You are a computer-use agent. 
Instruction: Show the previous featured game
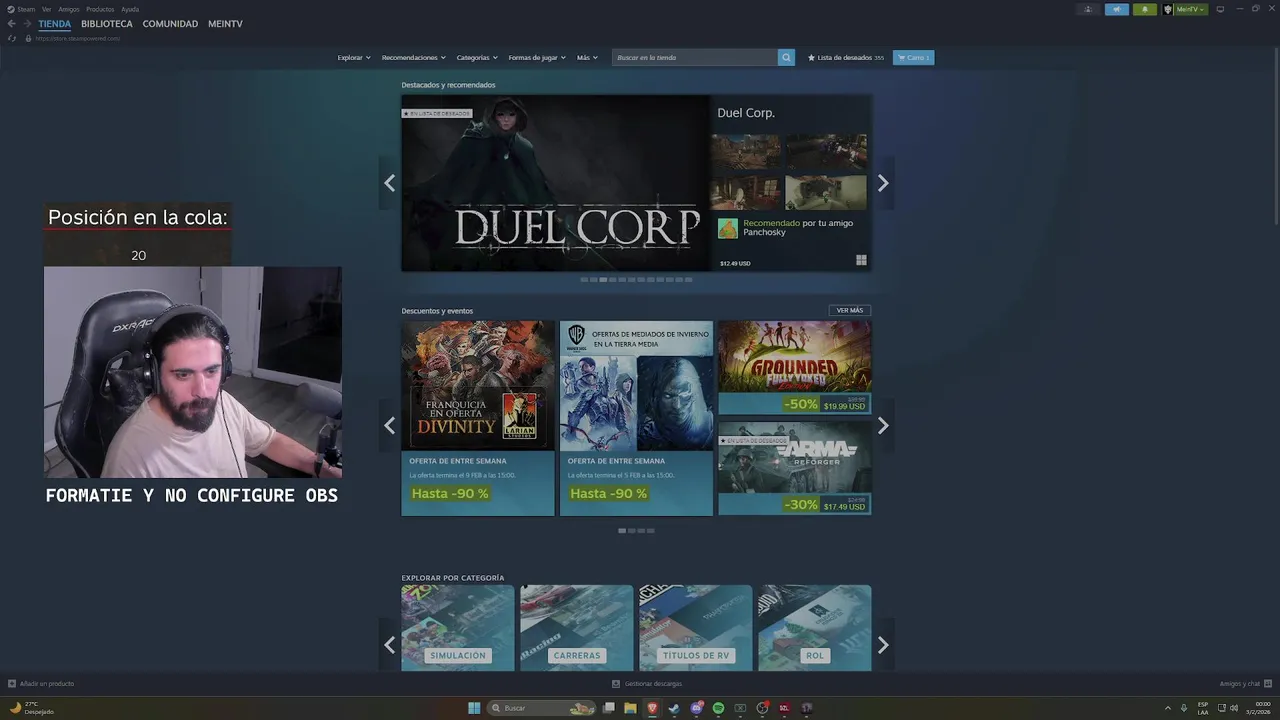pyautogui.click(x=389, y=183)
